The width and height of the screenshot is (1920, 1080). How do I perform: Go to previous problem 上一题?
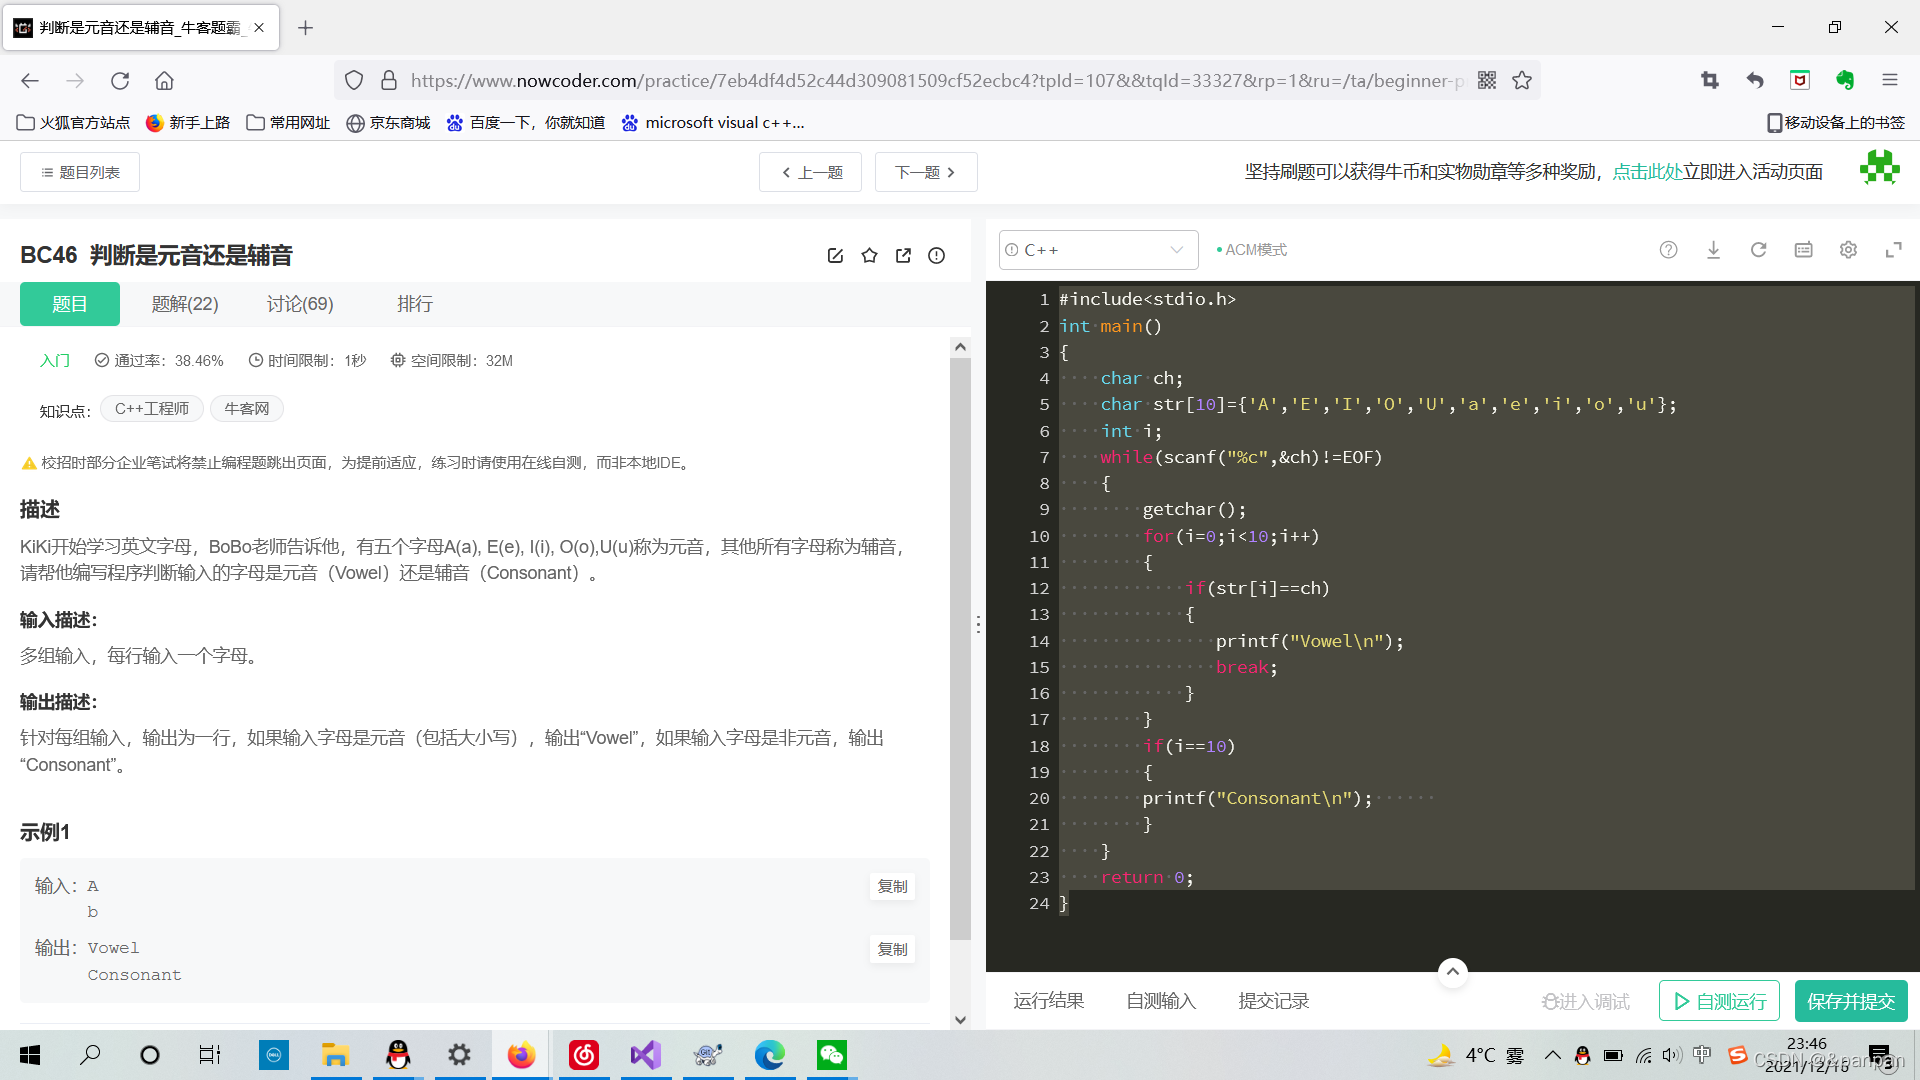click(810, 172)
